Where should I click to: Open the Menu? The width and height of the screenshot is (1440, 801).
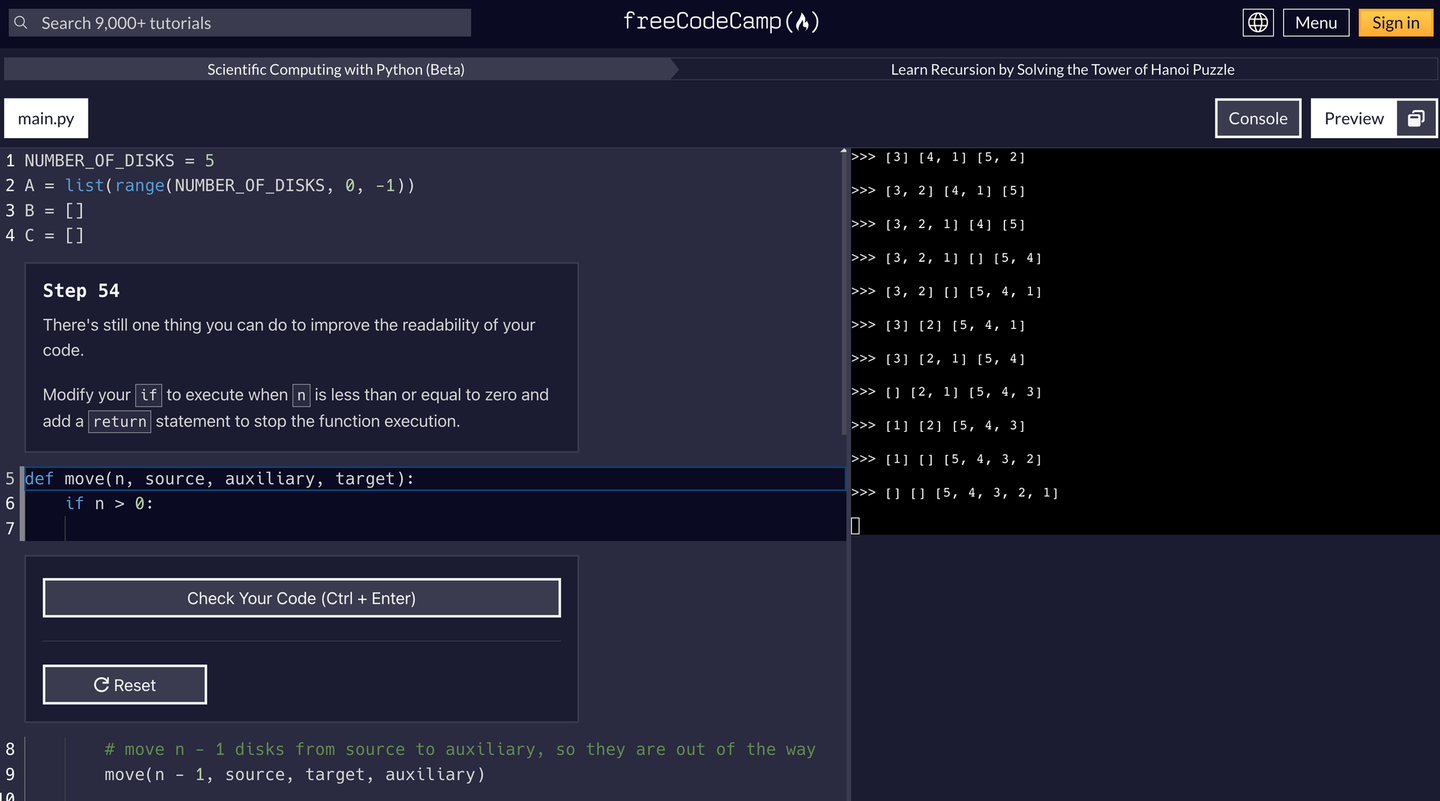[1316, 21]
